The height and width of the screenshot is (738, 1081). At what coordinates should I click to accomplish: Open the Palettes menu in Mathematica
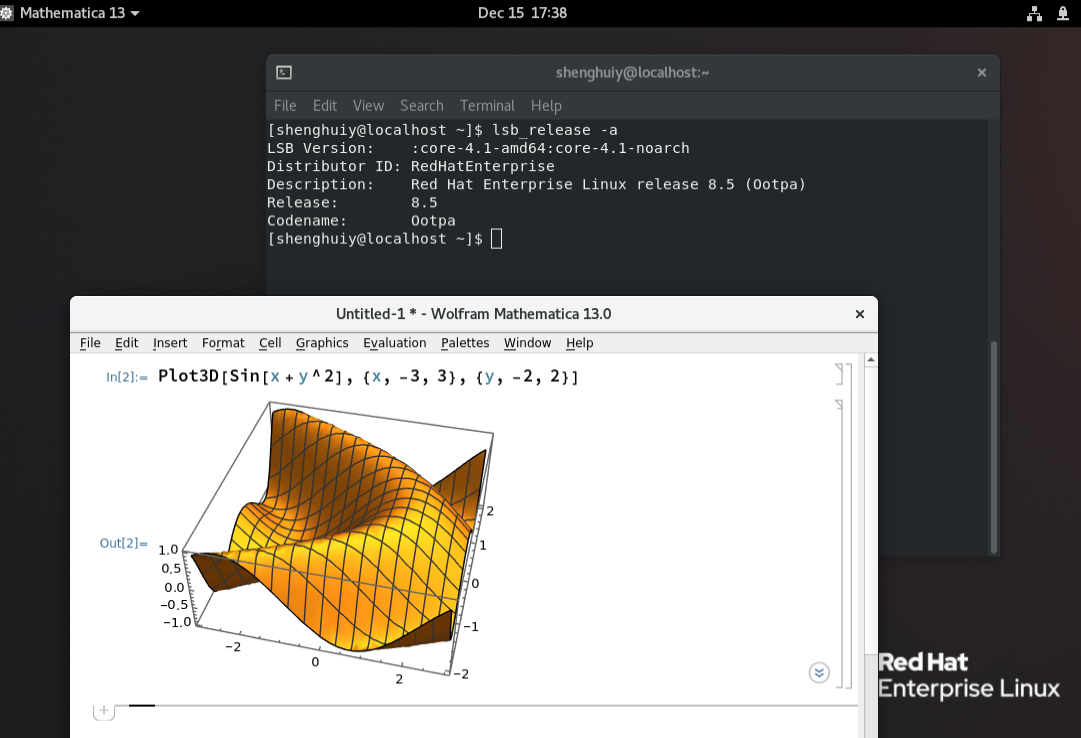coord(465,343)
